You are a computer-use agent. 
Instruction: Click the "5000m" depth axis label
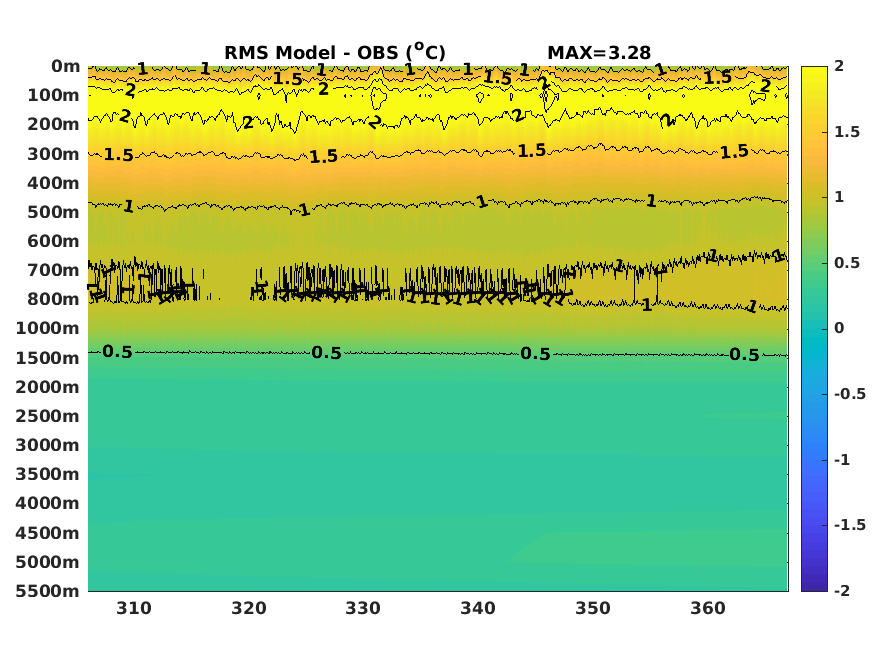tap(47, 562)
